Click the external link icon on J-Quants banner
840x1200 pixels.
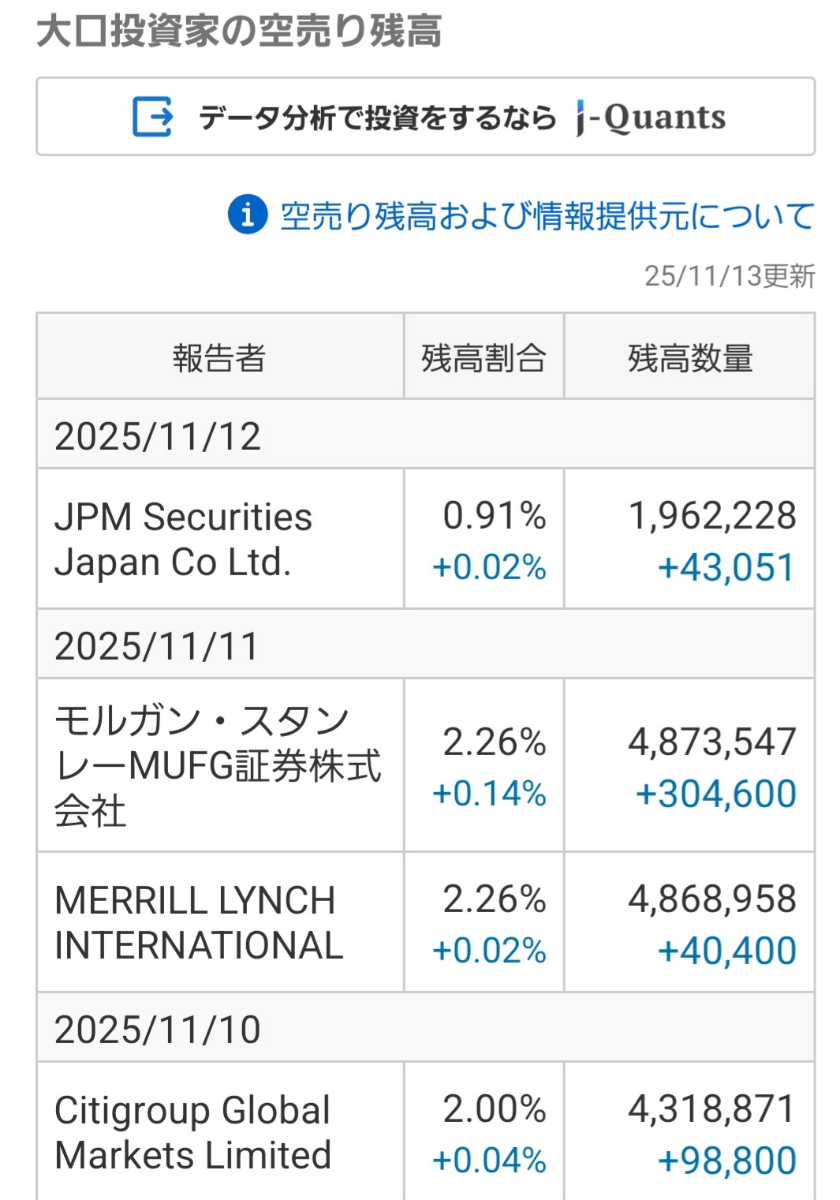pyautogui.click(x=150, y=116)
